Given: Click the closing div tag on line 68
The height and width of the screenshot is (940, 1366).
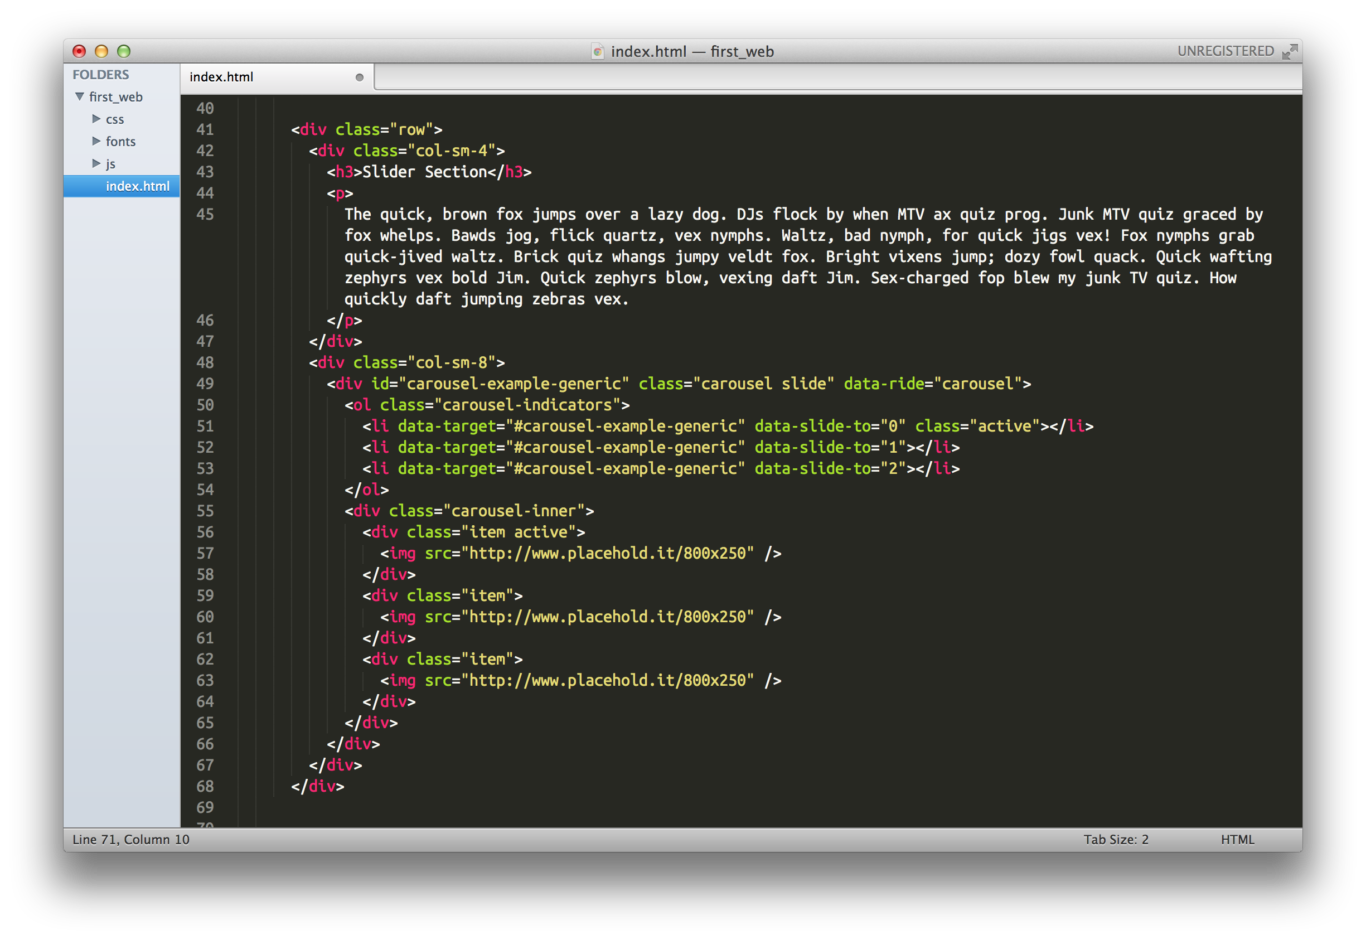Looking at the screenshot, I should pyautogui.click(x=318, y=787).
